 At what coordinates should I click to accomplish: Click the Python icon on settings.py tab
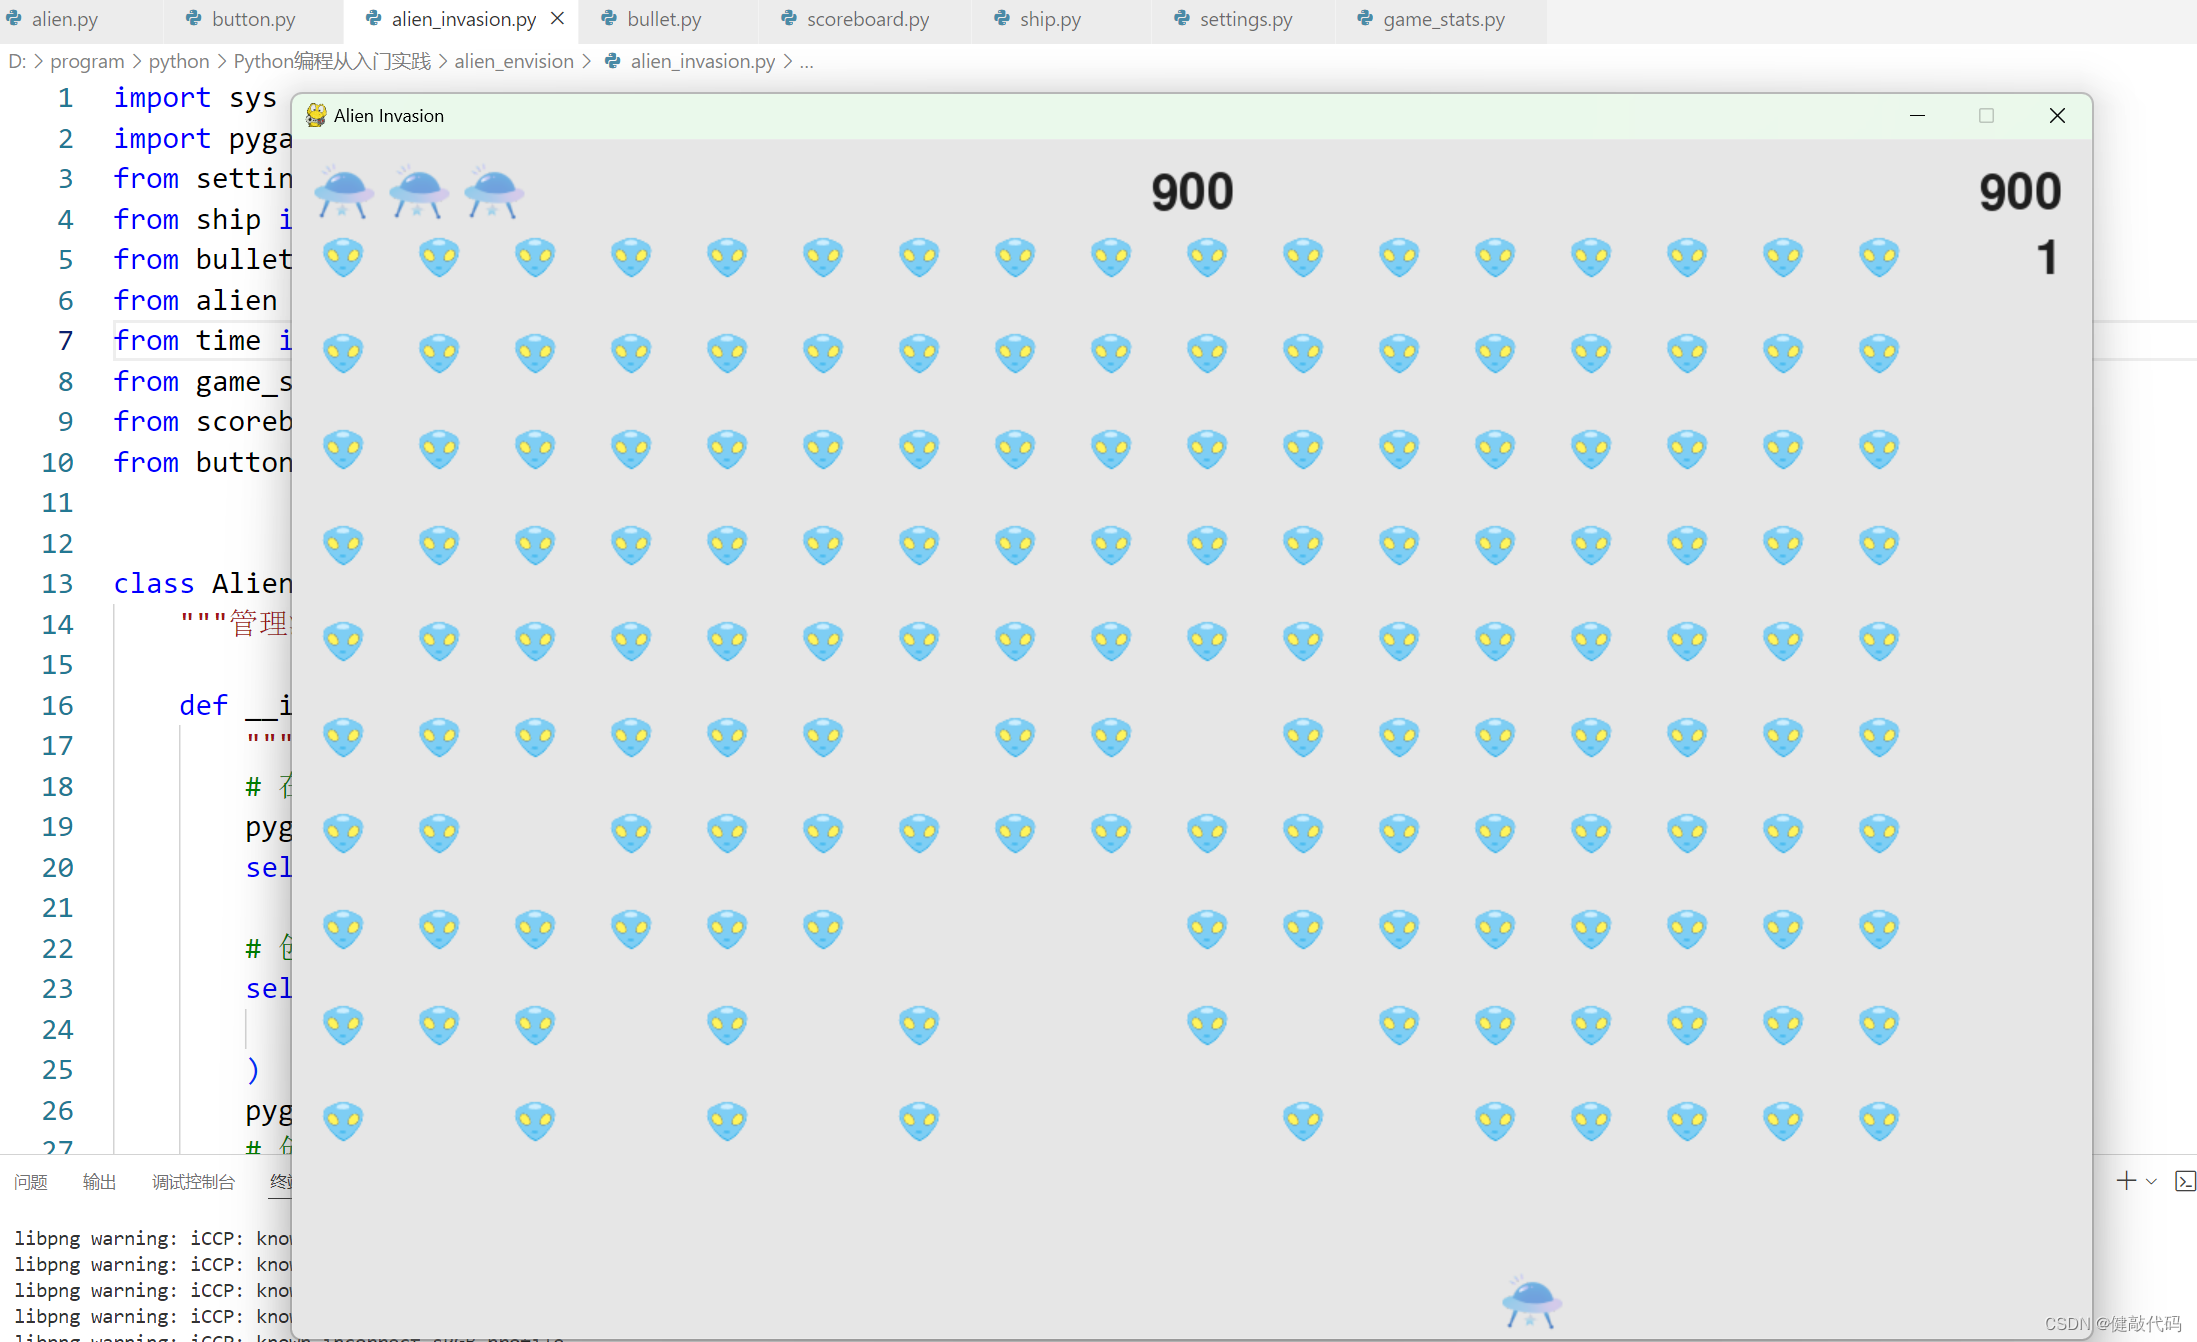[1181, 19]
